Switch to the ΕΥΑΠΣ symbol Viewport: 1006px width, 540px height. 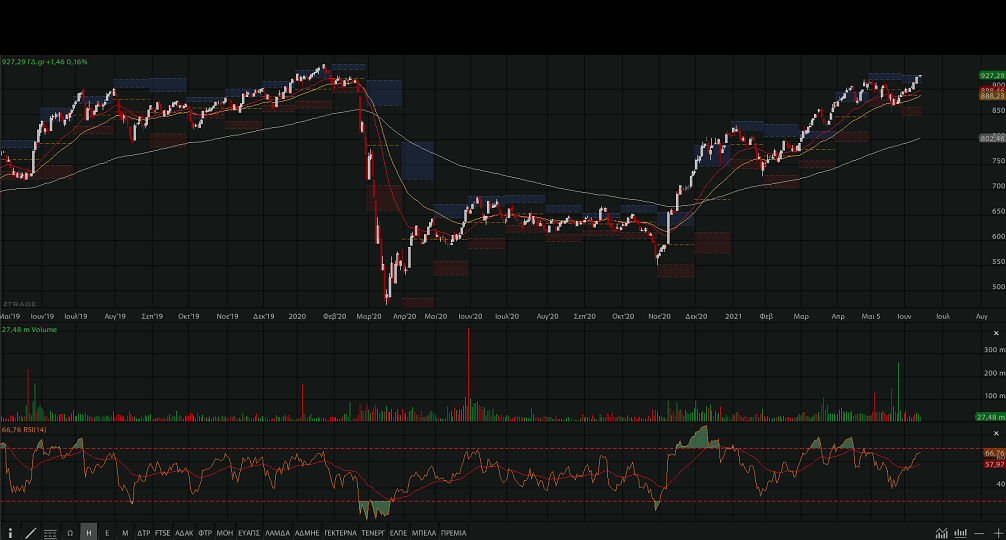coord(249,533)
